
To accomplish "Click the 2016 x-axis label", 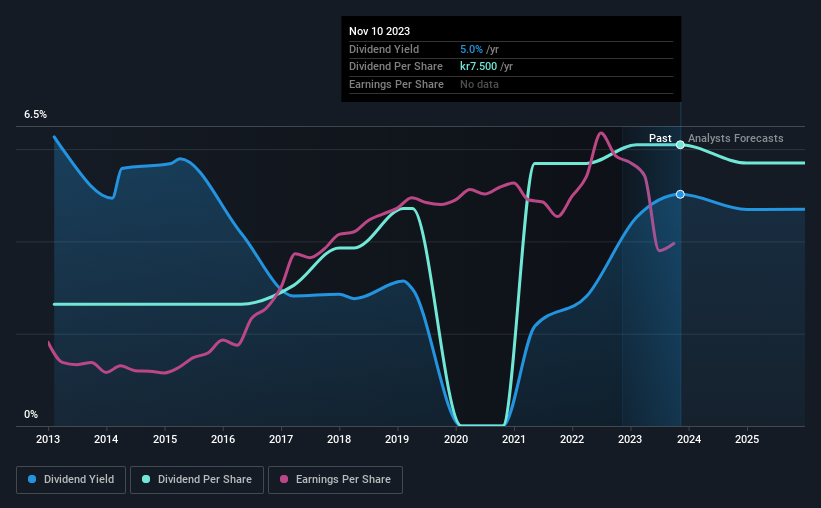I will click(223, 439).
